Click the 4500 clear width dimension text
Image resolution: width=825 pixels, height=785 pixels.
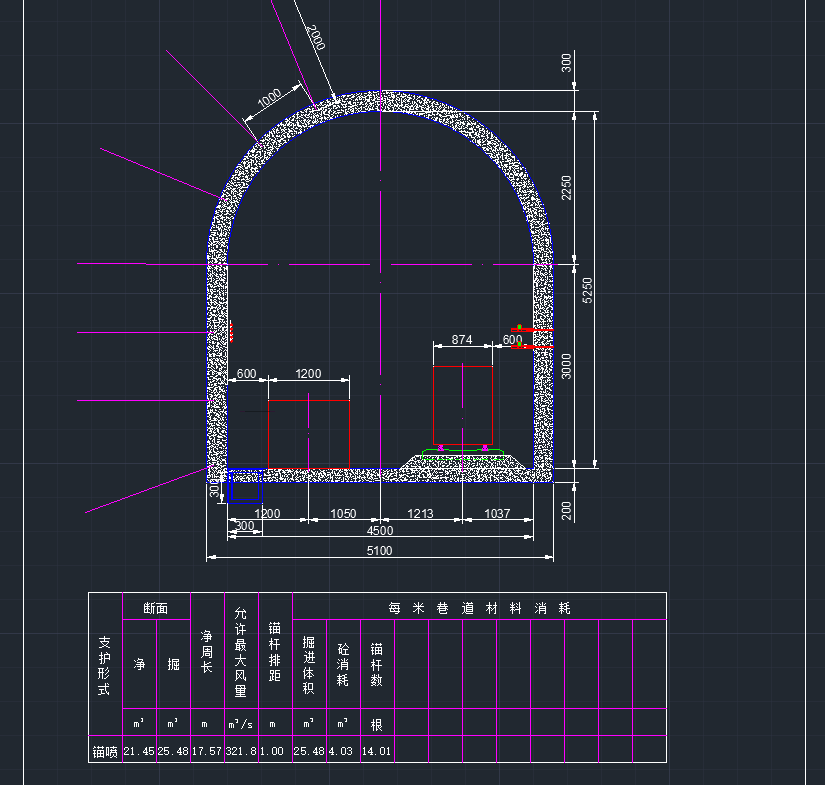[380, 531]
